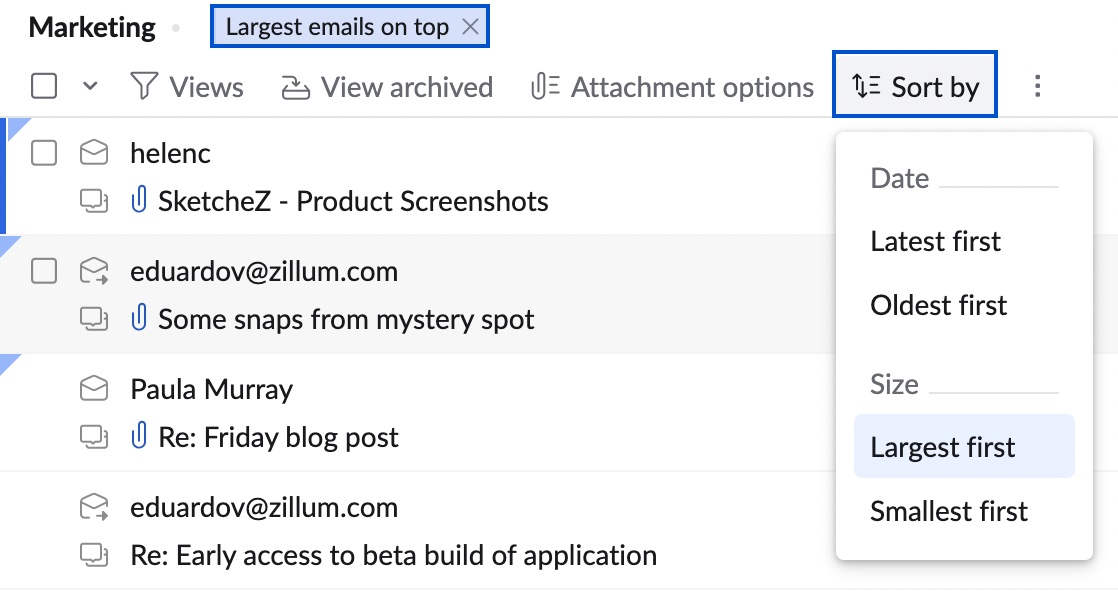Open View archived emails
The height and width of the screenshot is (594, 1118).
[x=387, y=87]
